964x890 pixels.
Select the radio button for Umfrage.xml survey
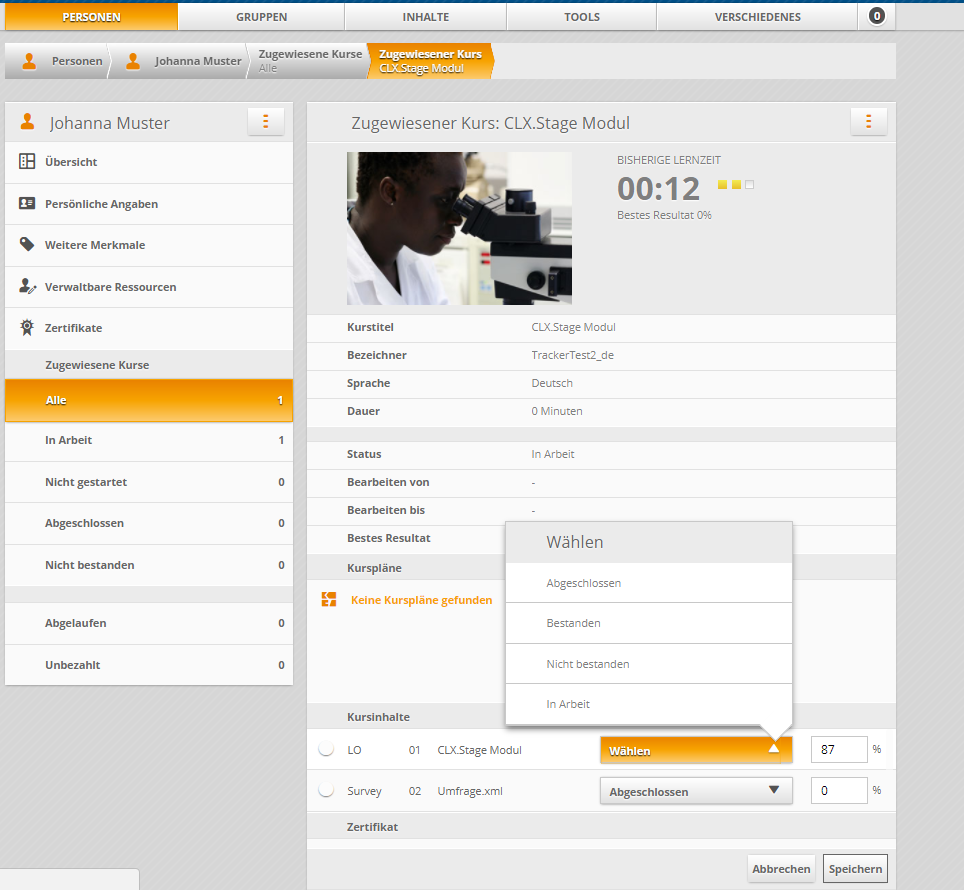point(326,791)
